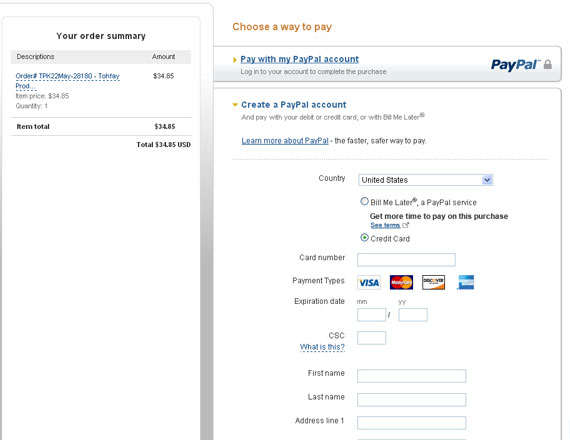Click the Visa card logo
This screenshot has width=570, height=440.
point(369,283)
